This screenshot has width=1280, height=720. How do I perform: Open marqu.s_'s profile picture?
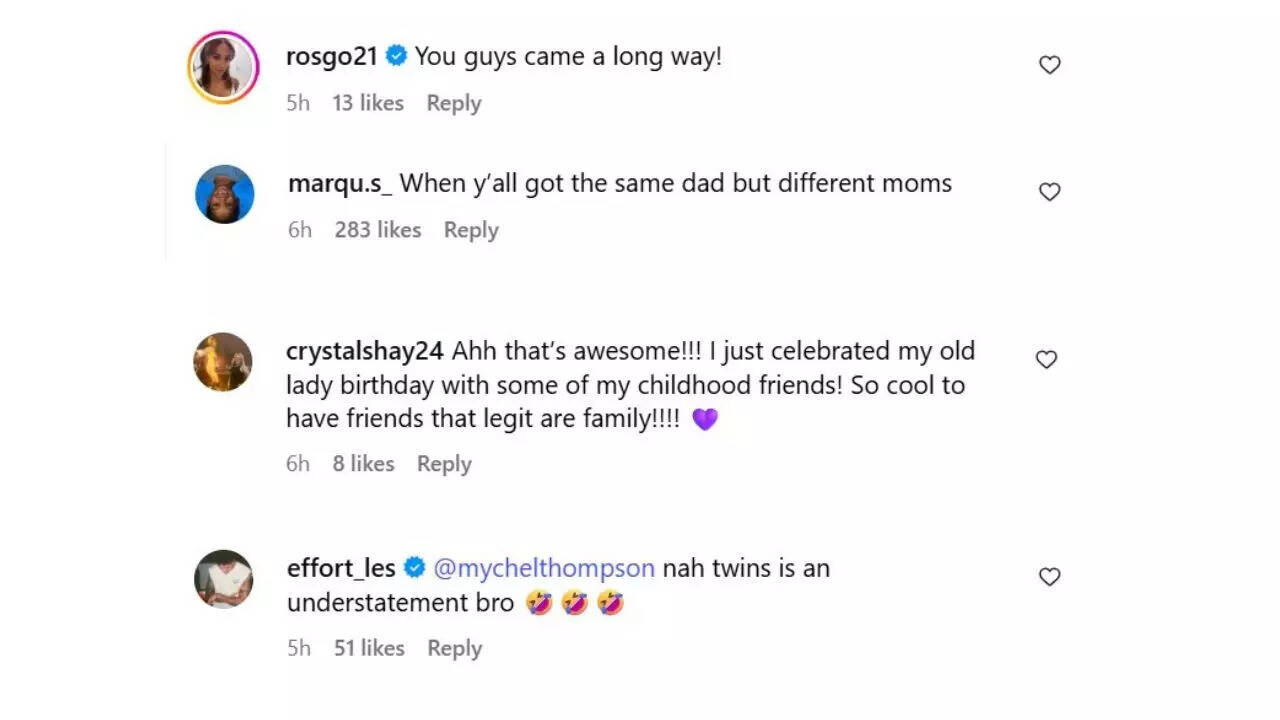[x=224, y=194]
